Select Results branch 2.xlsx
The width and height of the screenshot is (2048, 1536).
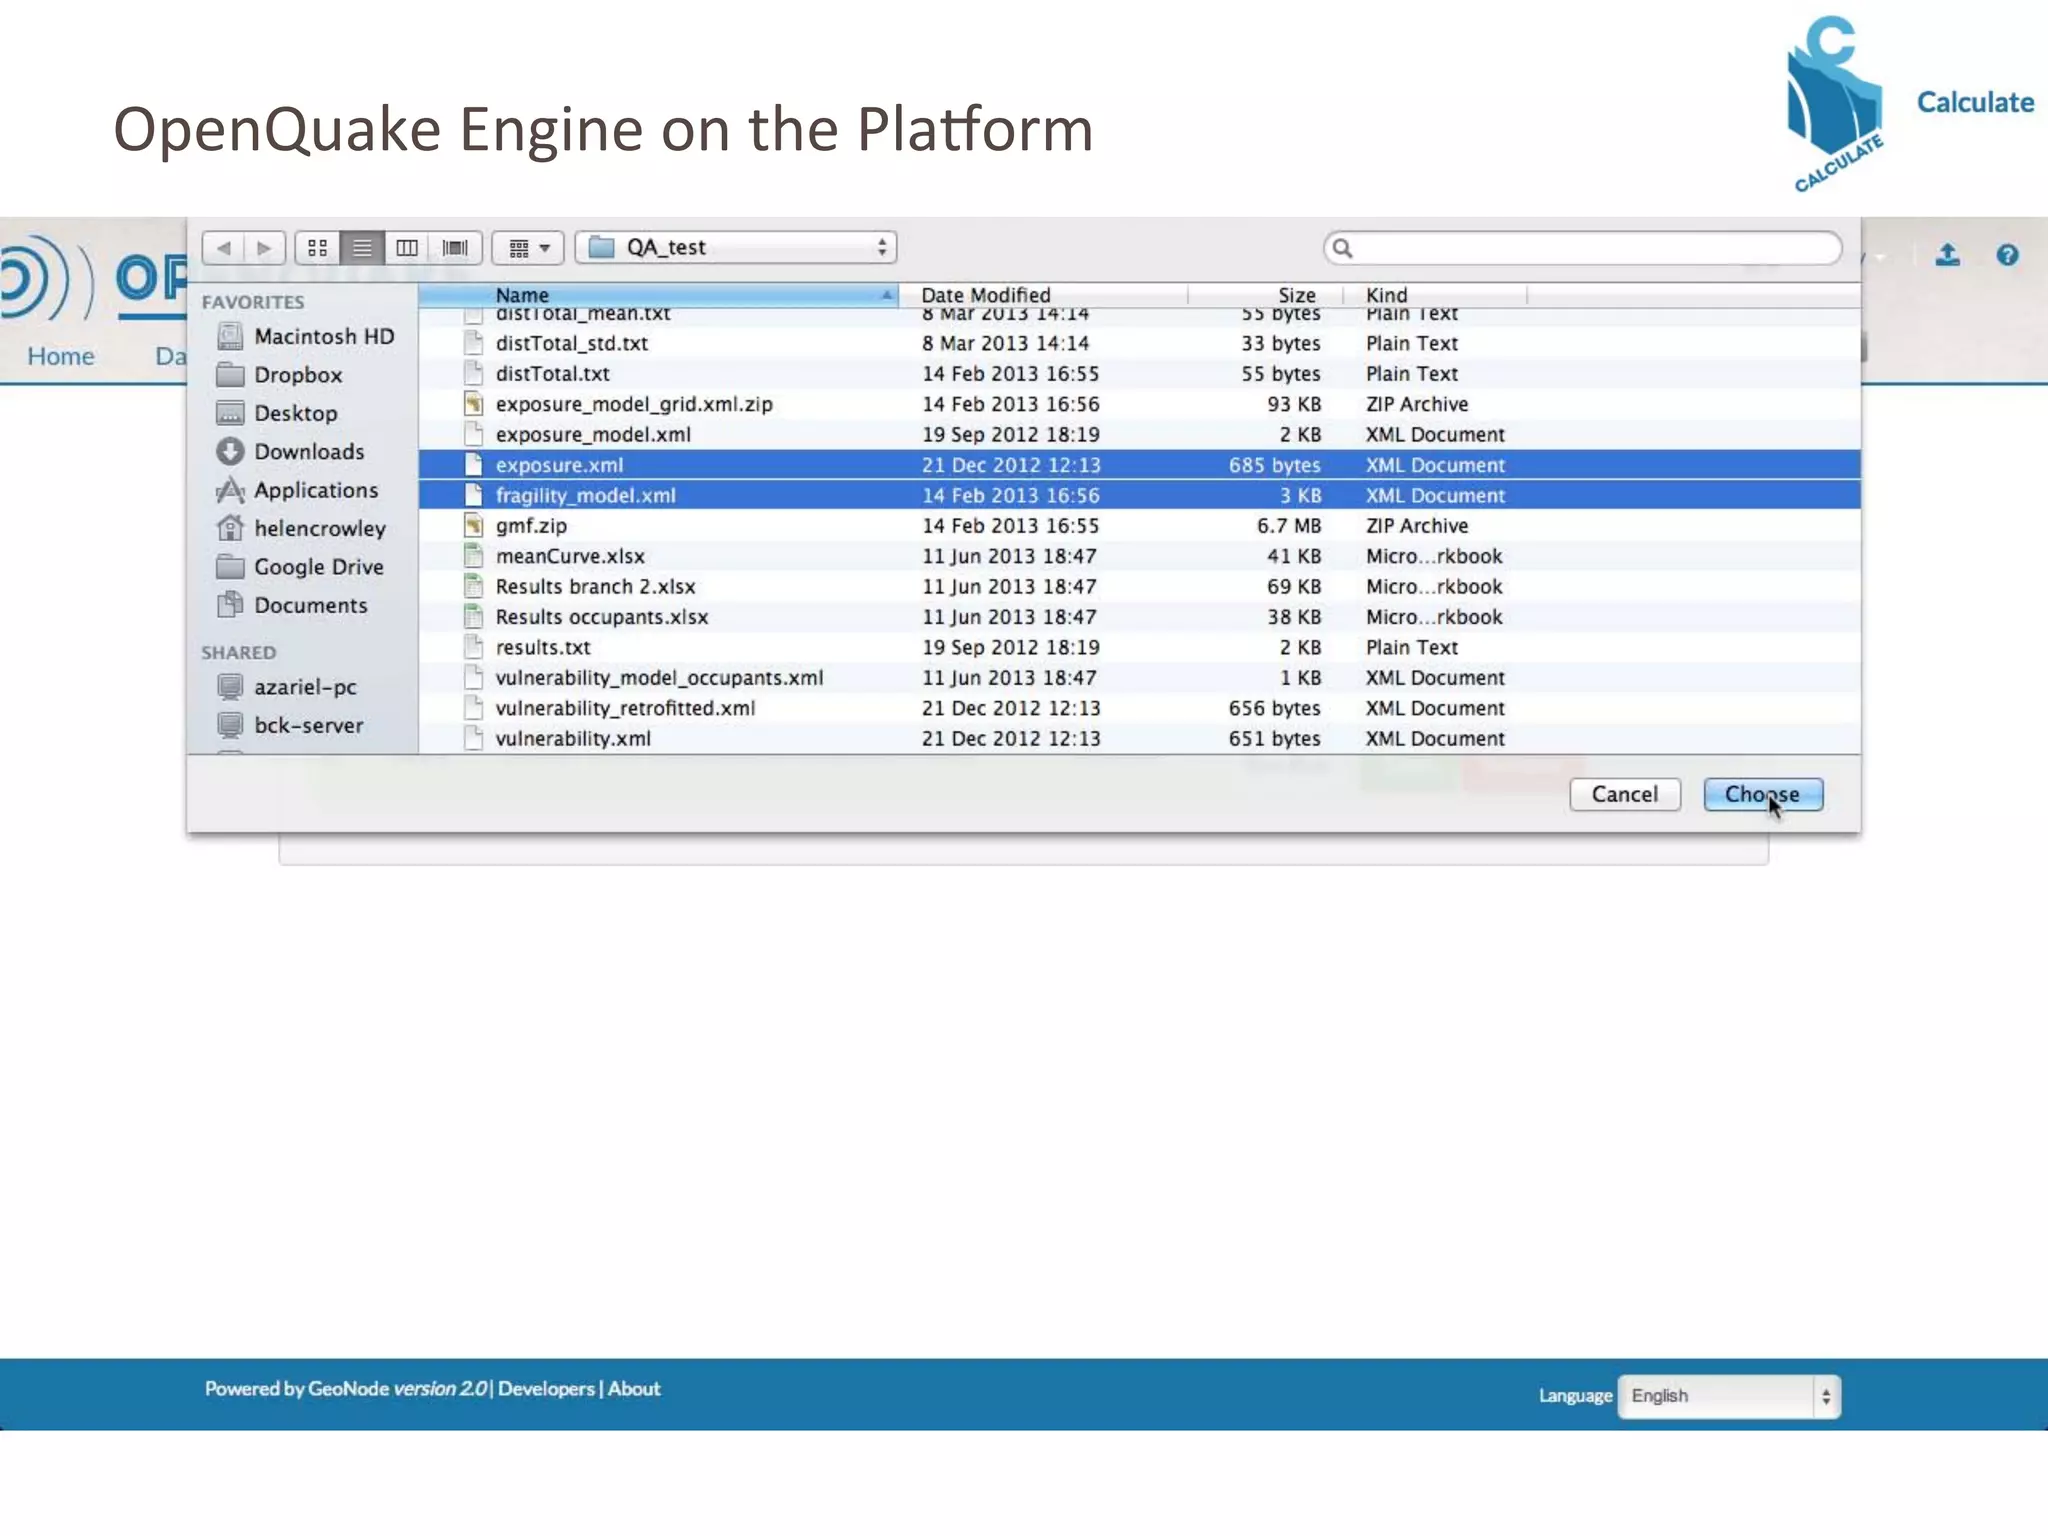coord(1139,586)
